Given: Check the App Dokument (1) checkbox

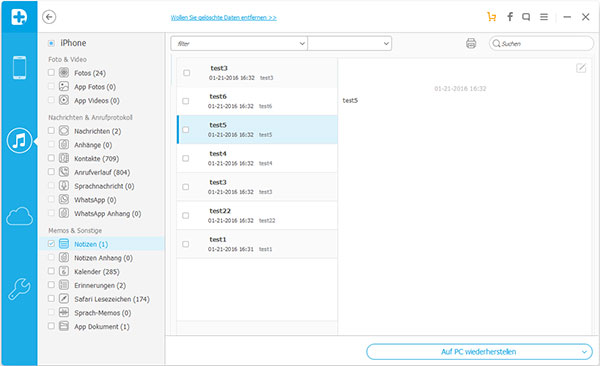Looking at the screenshot, I should pos(51,326).
